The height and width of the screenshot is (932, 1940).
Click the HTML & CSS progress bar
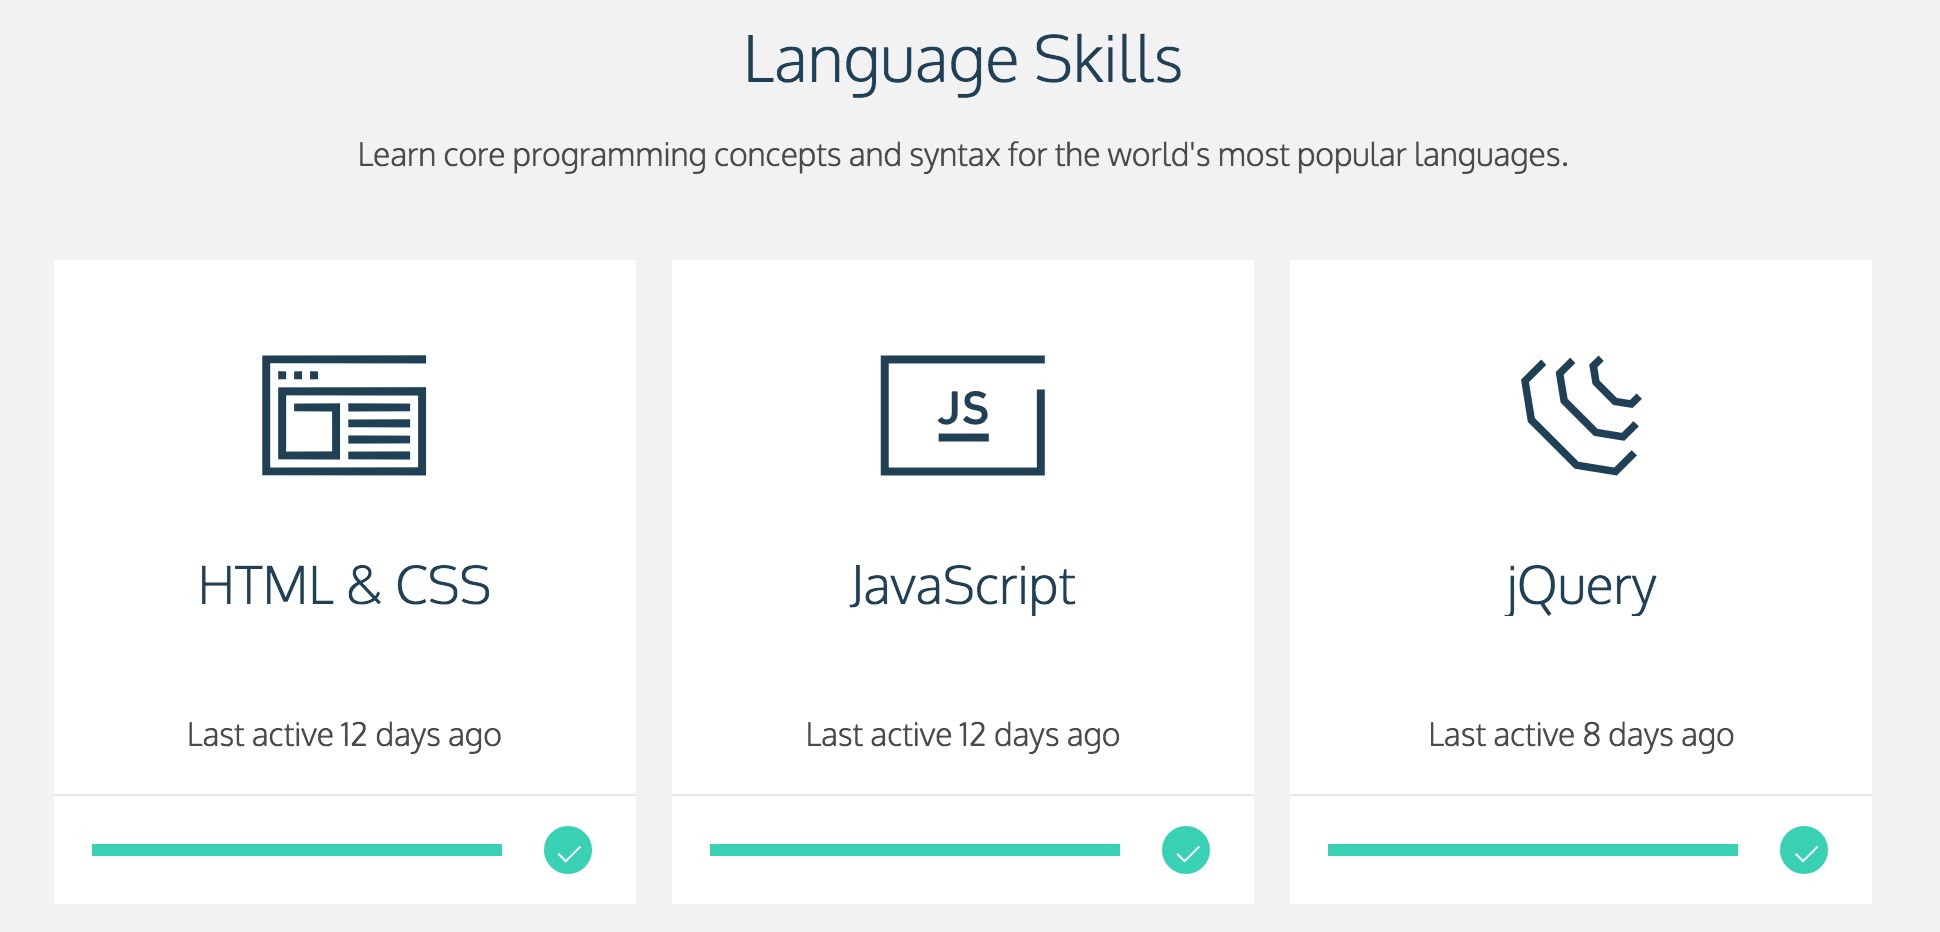(x=297, y=850)
